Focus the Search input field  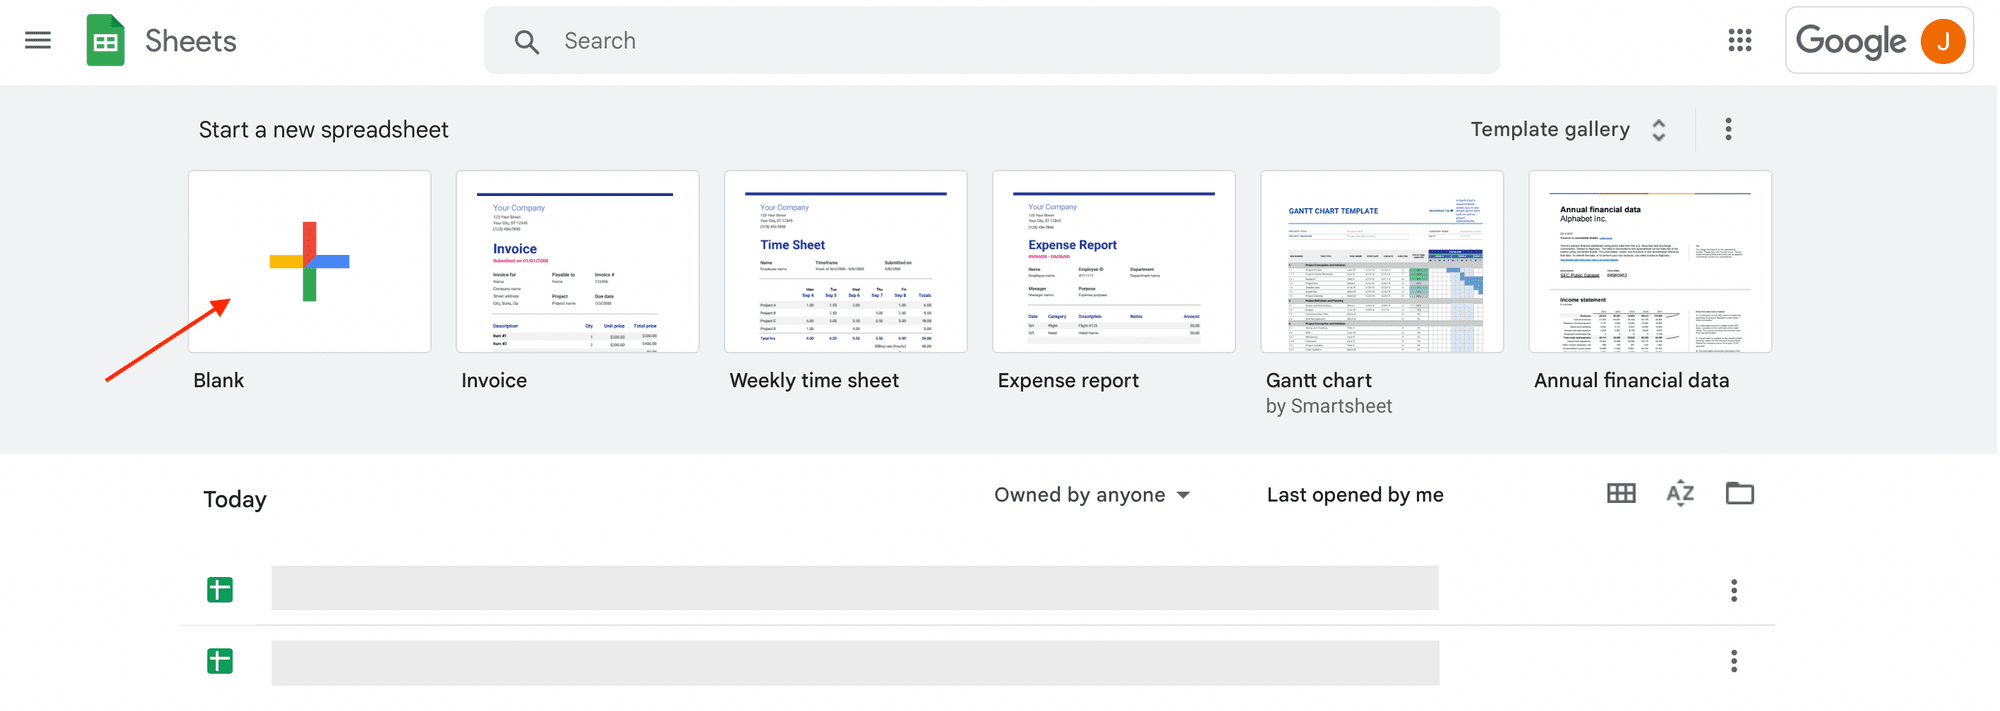991,41
